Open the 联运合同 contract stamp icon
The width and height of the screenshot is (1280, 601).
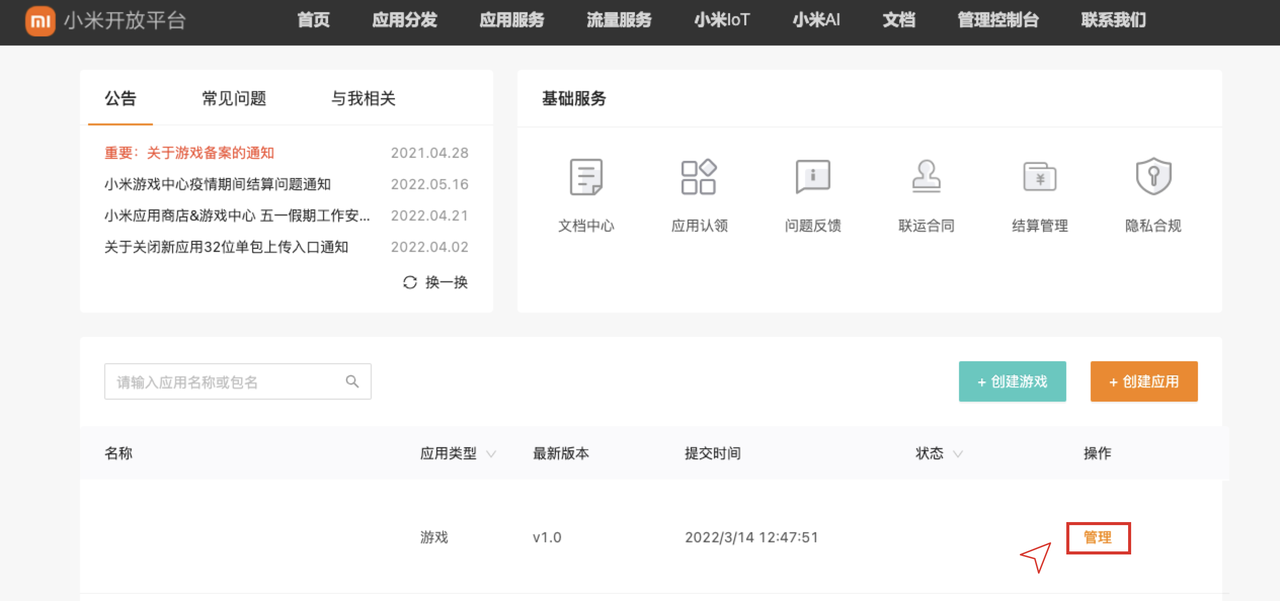click(x=926, y=178)
